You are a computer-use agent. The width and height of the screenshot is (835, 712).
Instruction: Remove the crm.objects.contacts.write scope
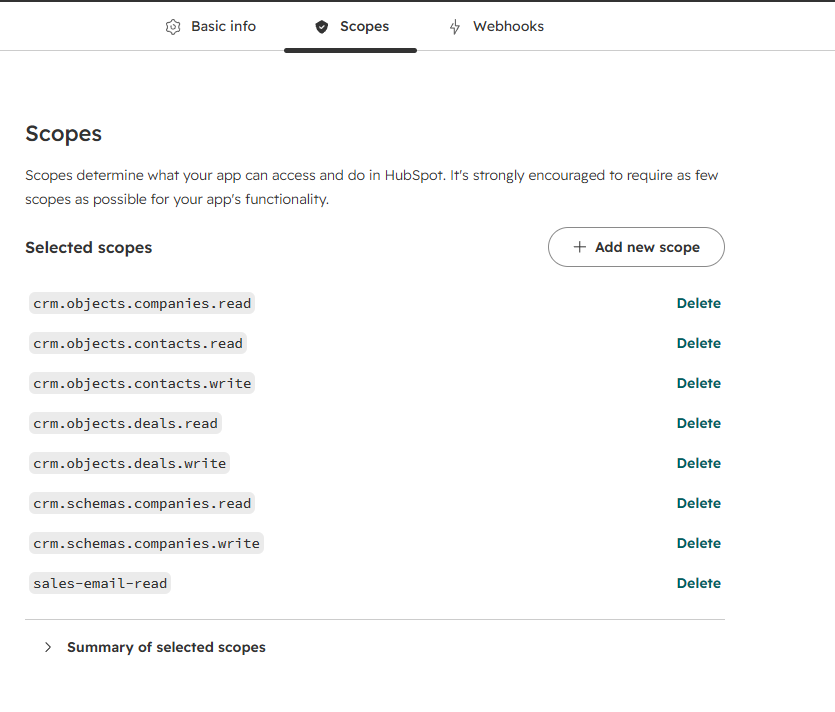click(699, 383)
